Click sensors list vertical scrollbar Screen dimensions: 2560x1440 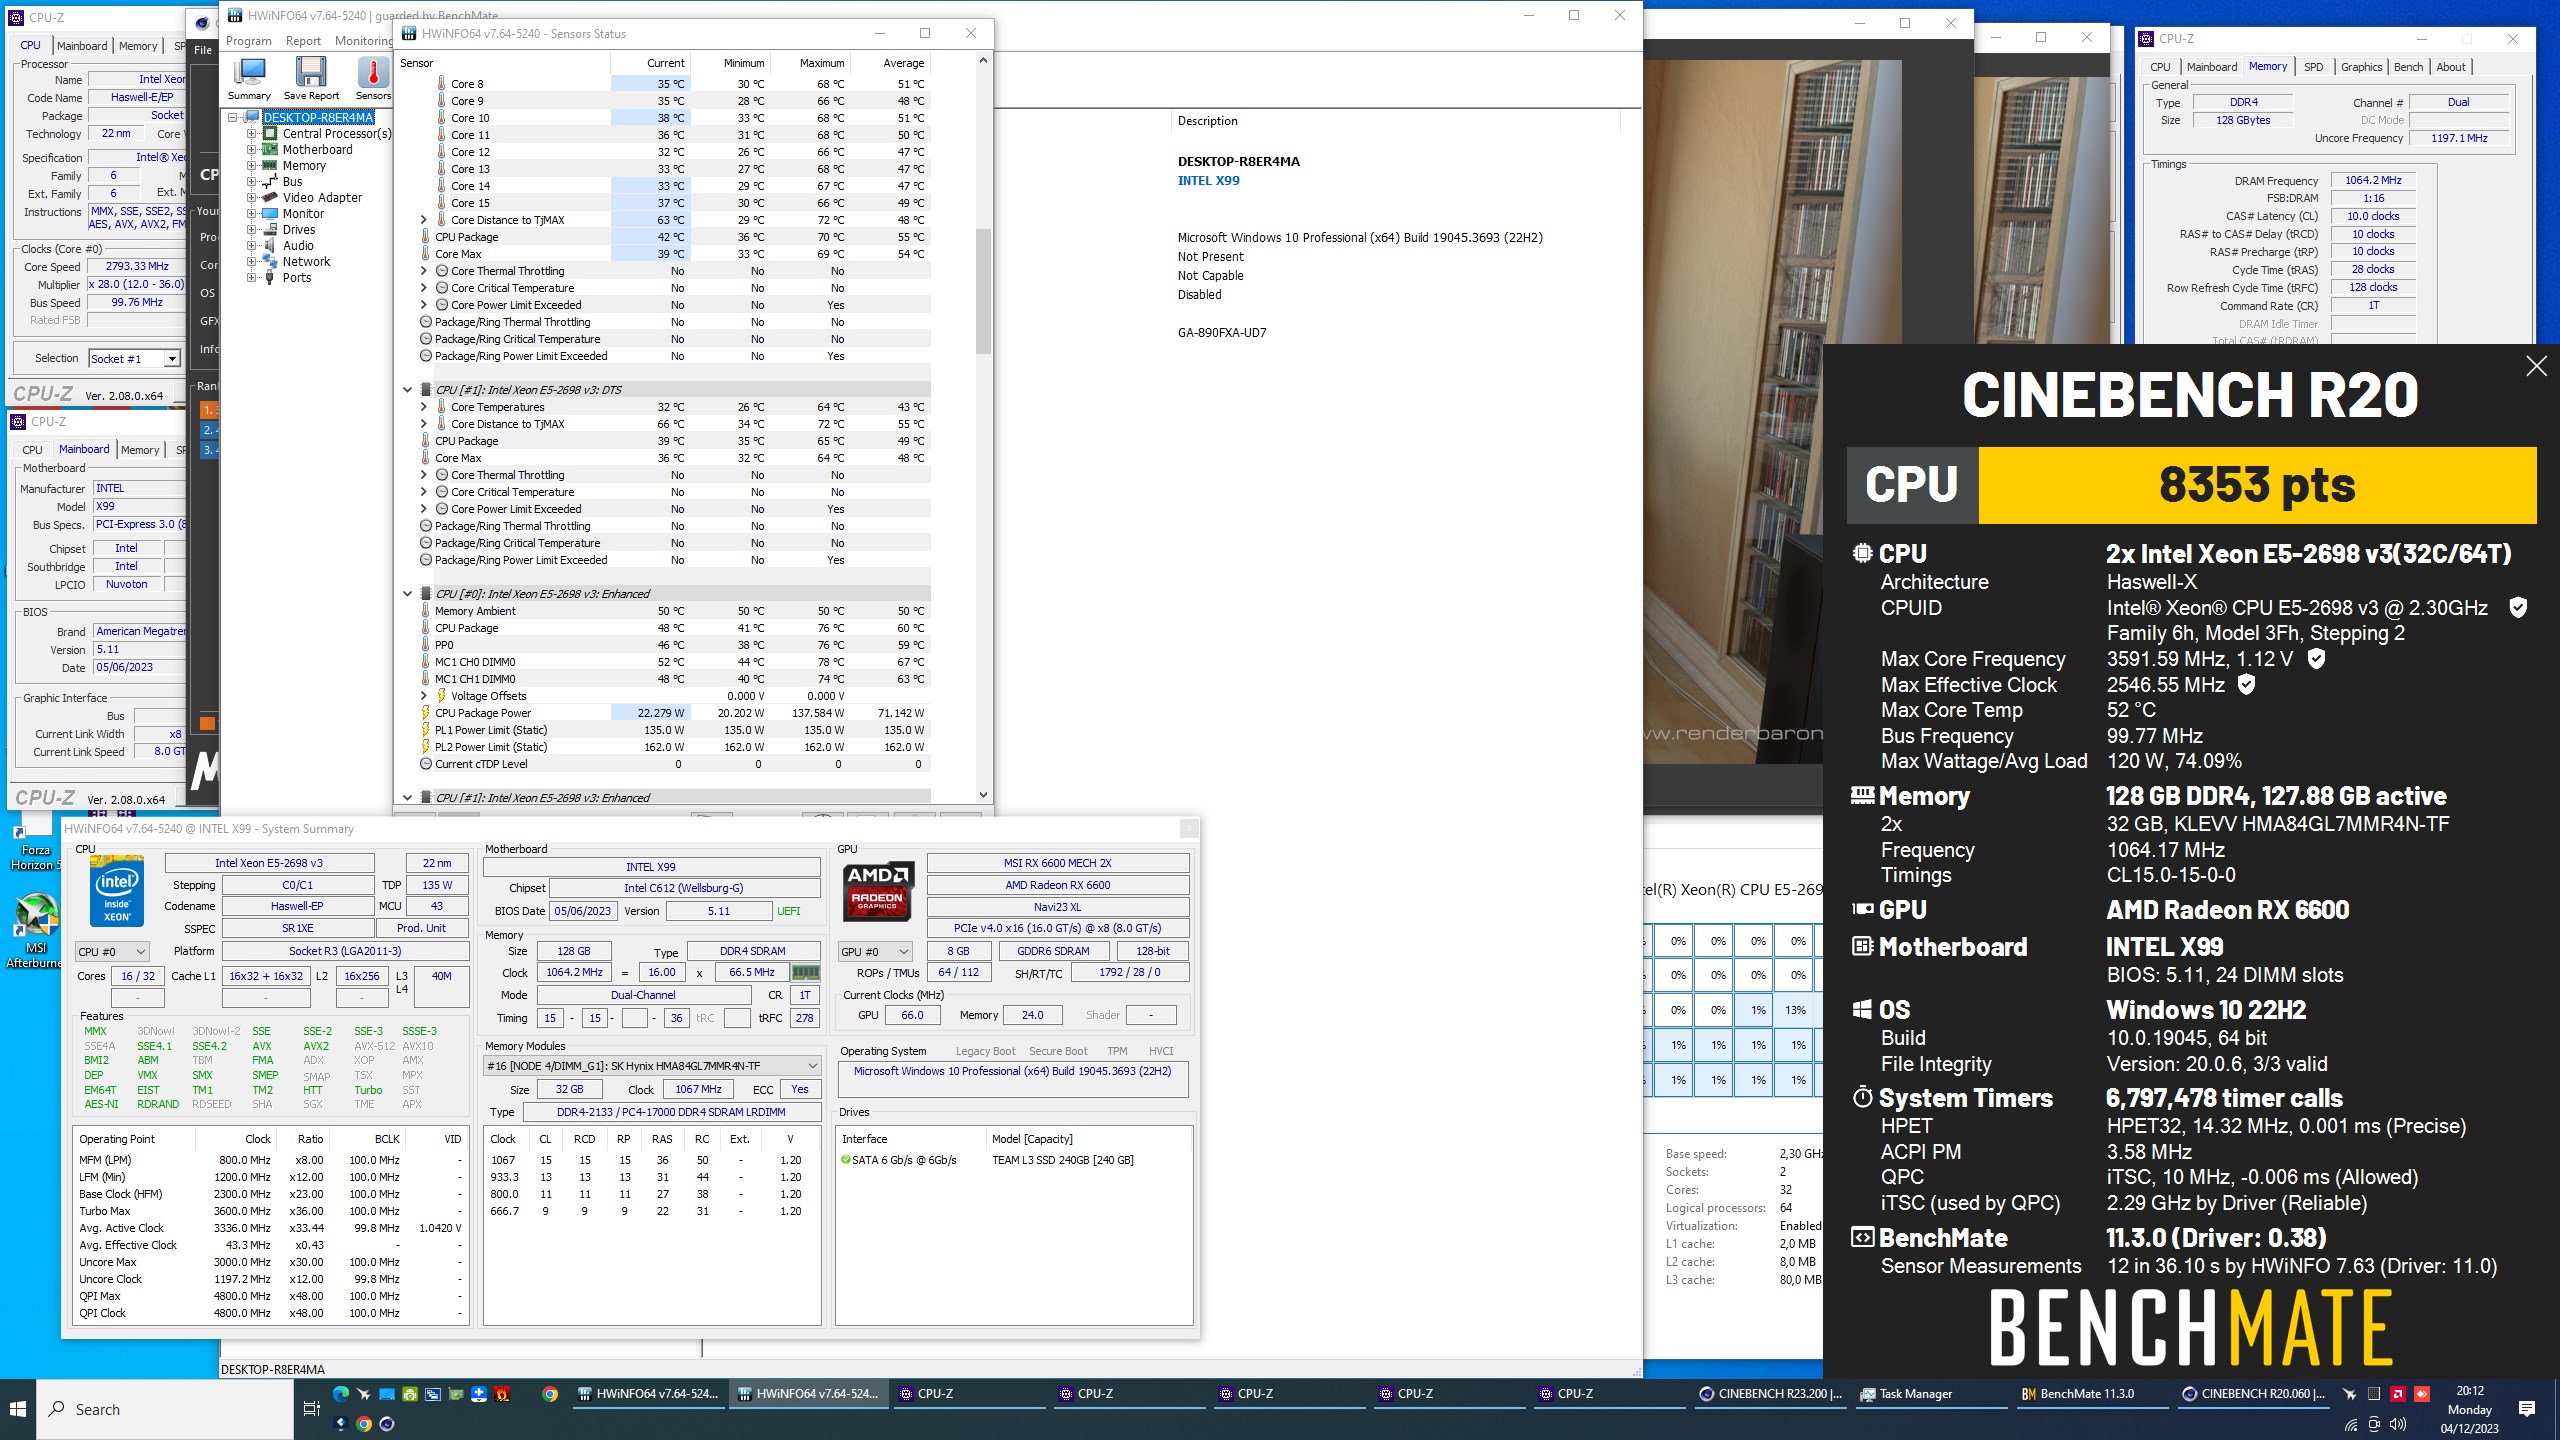tap(983, 291)
